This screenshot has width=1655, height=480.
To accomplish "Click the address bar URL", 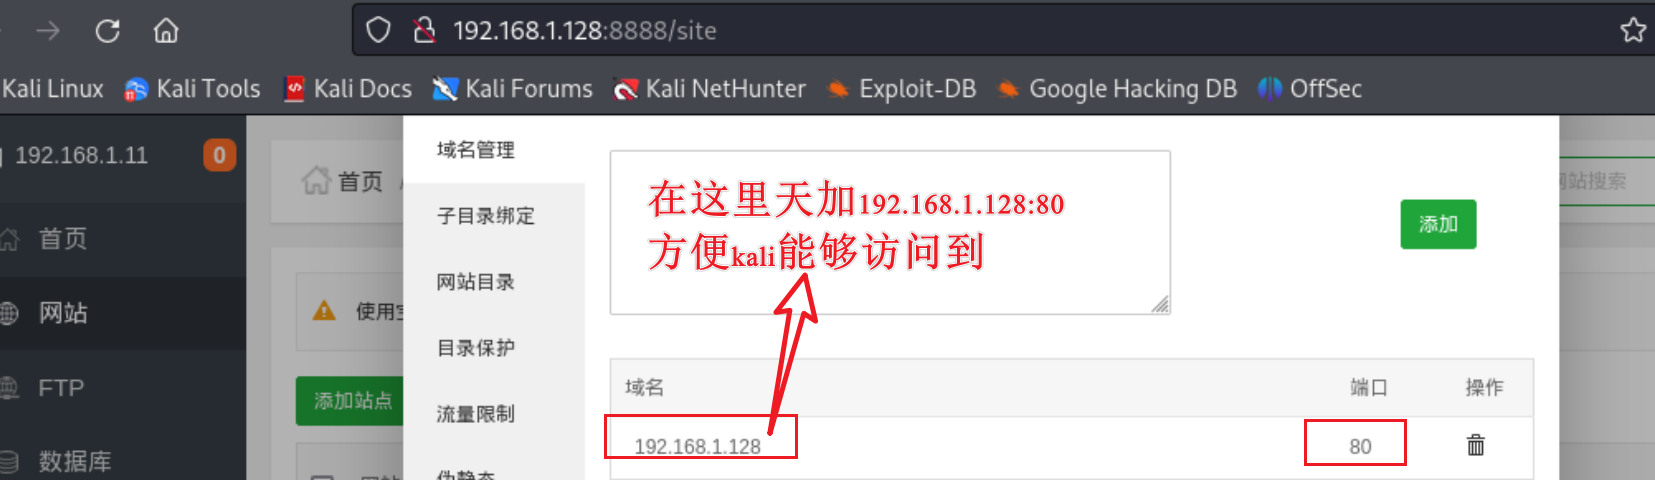I will [585, 31].
